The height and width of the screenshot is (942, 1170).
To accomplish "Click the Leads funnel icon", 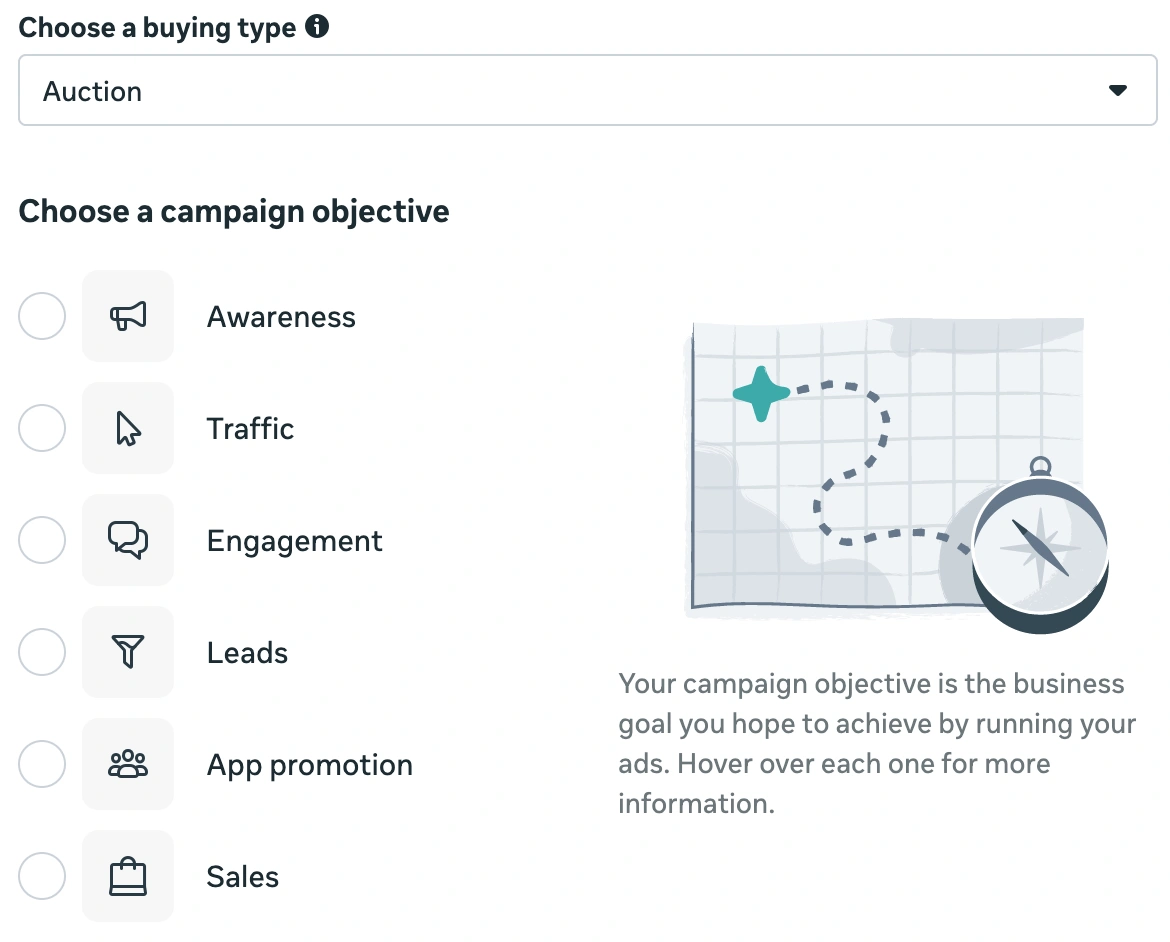I will pos(128,652).
